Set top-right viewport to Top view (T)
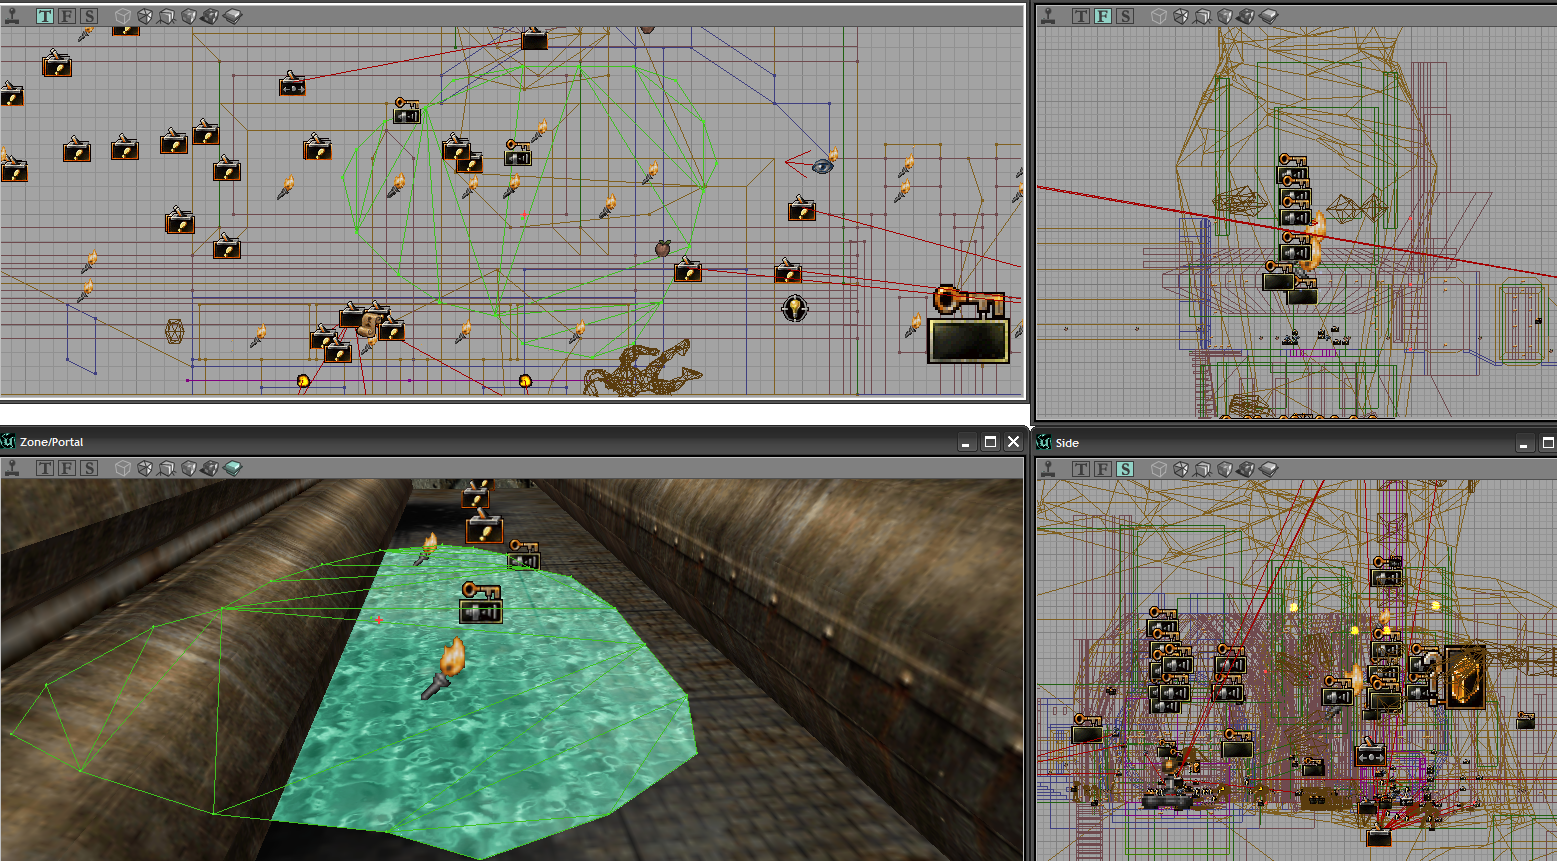The width and height of the screenshot is (1557, 861). pyautogui.click(x=1081, y=16)
